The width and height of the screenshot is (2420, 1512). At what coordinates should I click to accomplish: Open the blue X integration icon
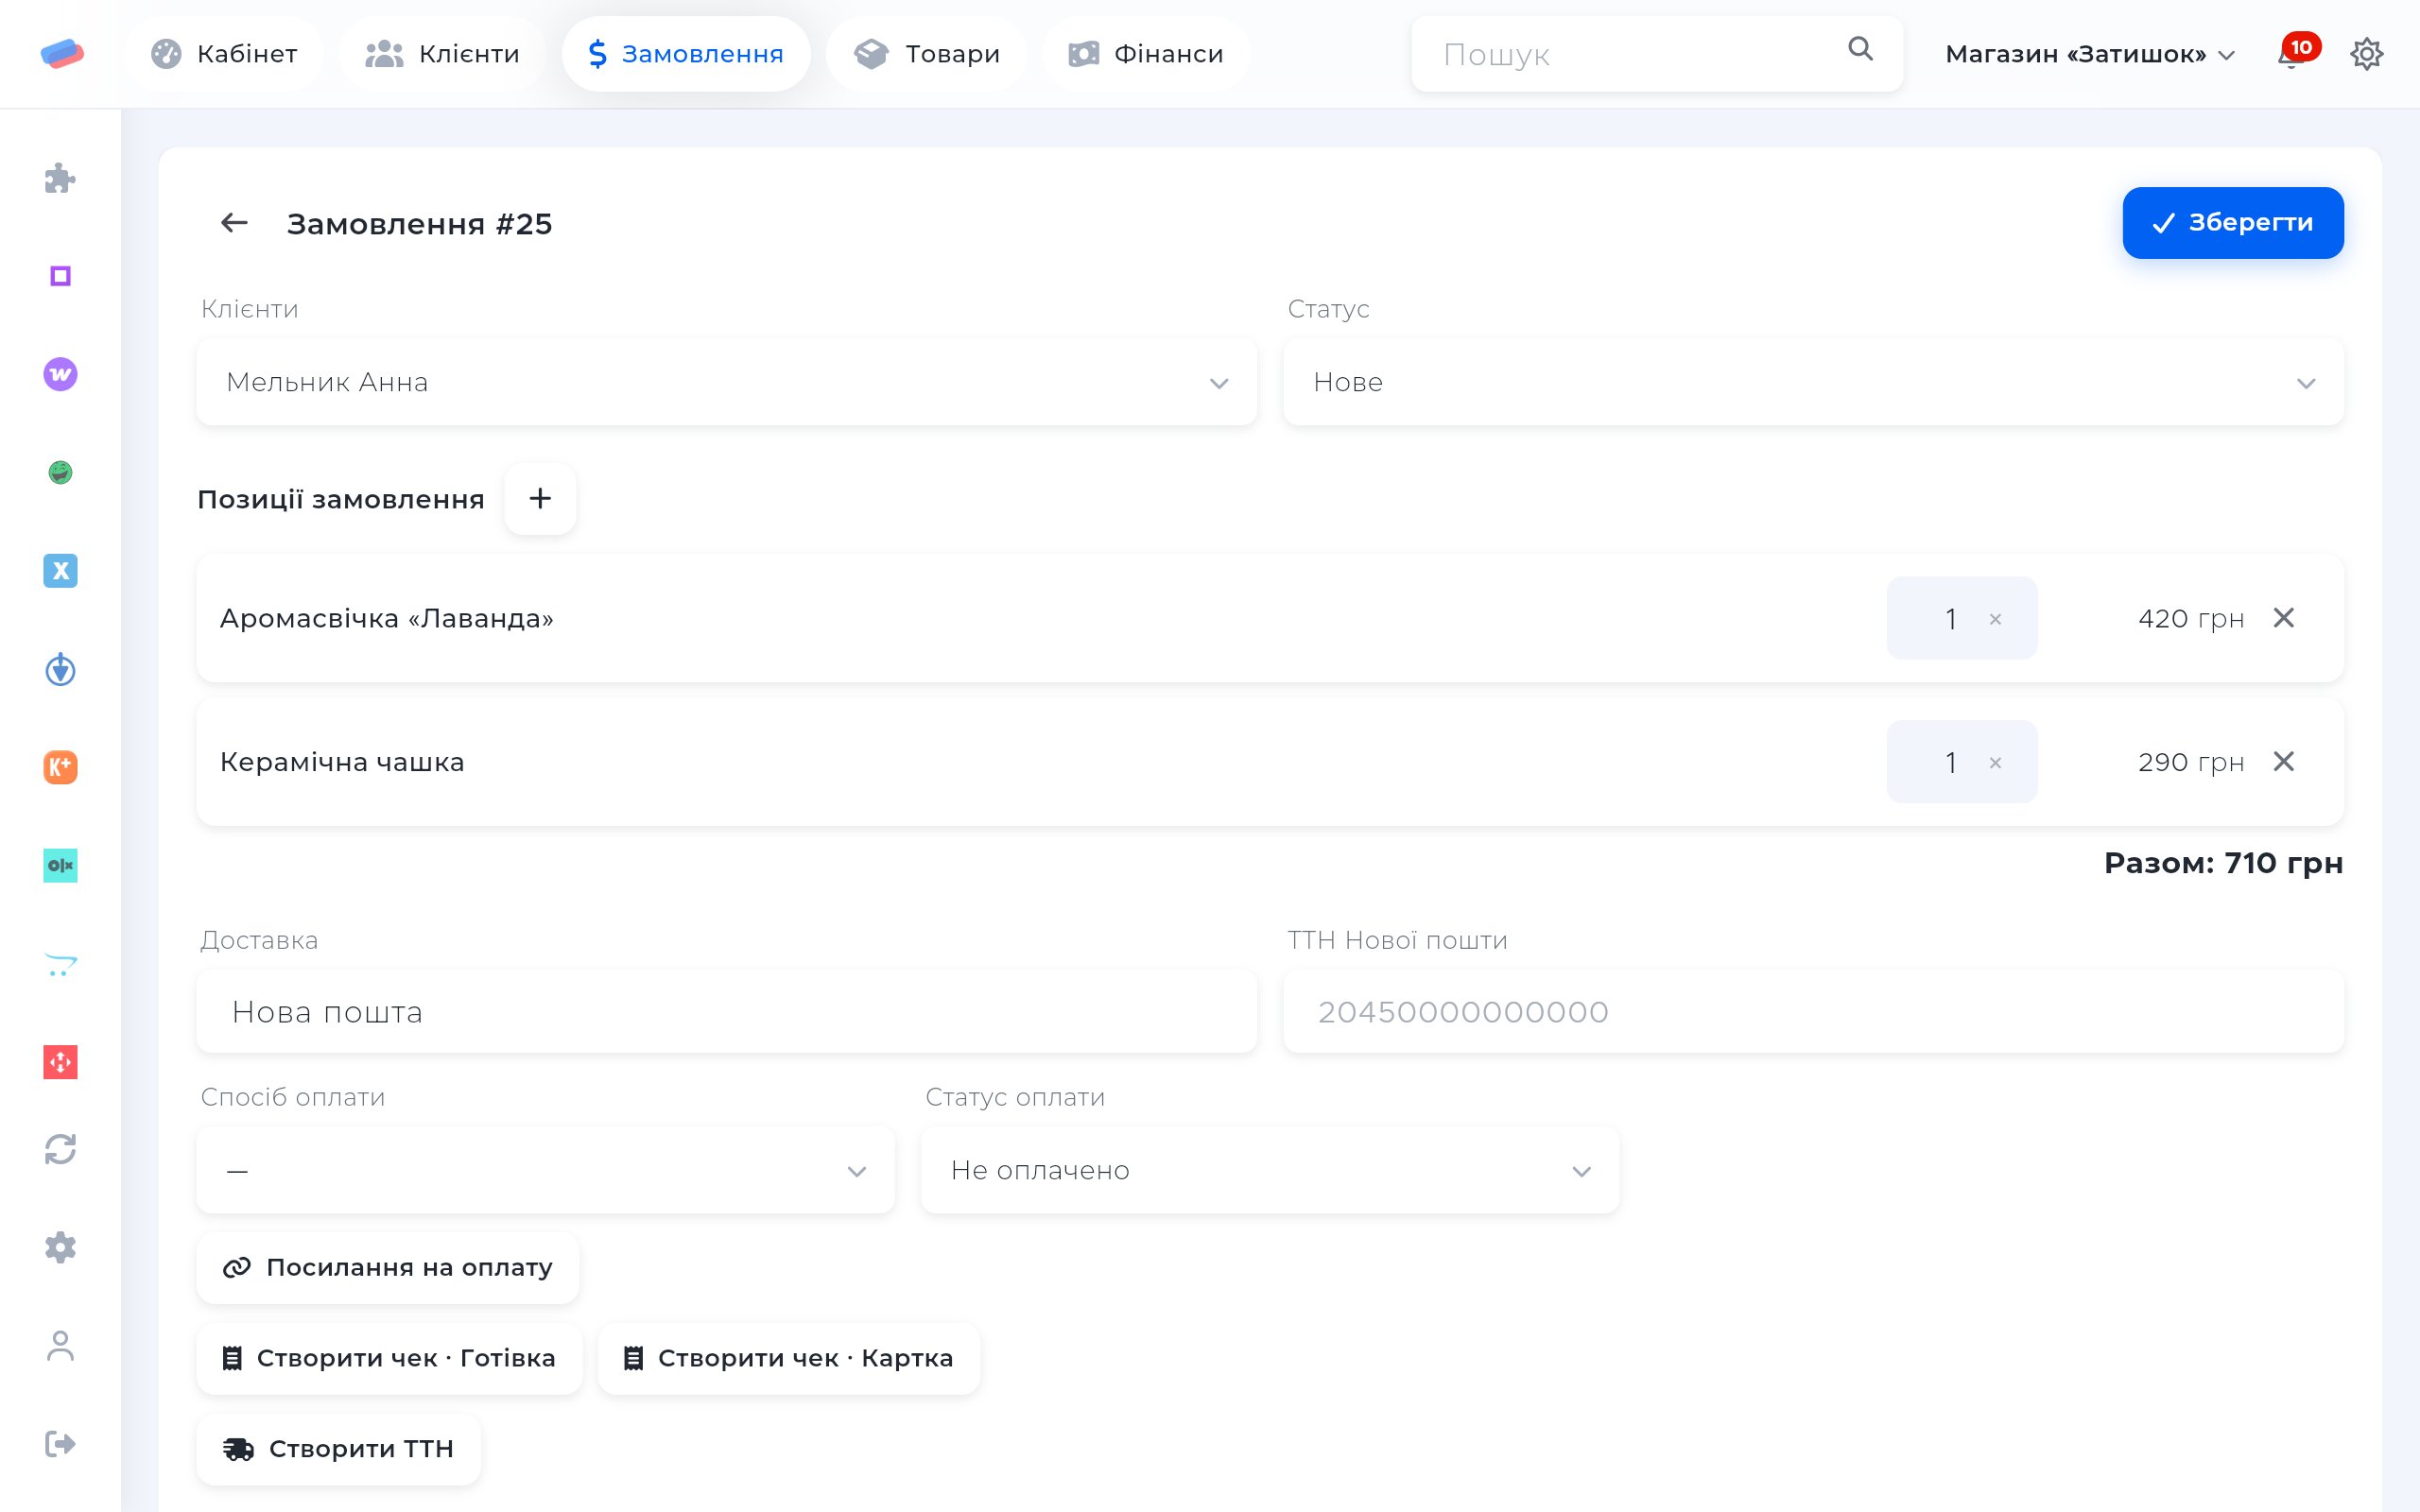60,570
